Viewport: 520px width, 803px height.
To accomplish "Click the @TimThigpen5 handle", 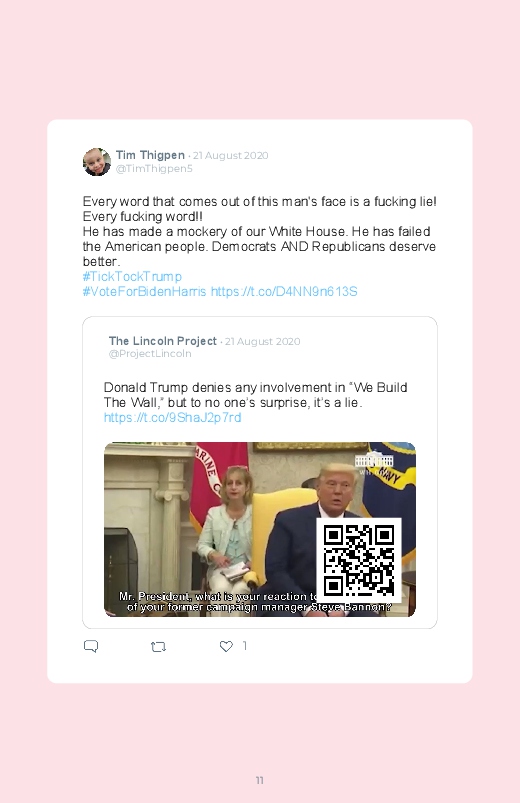I will tap(154, 168).
